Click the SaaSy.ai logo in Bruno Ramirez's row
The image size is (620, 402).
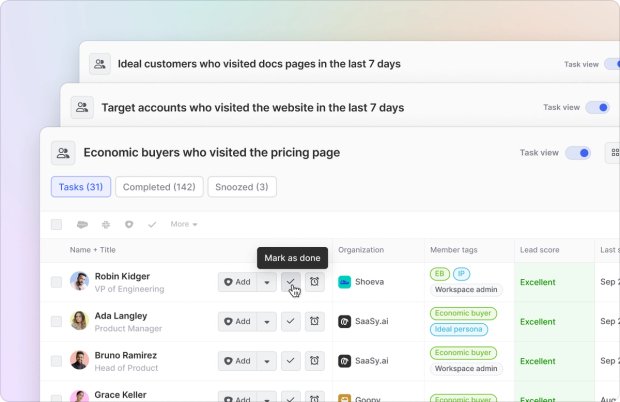344,361
